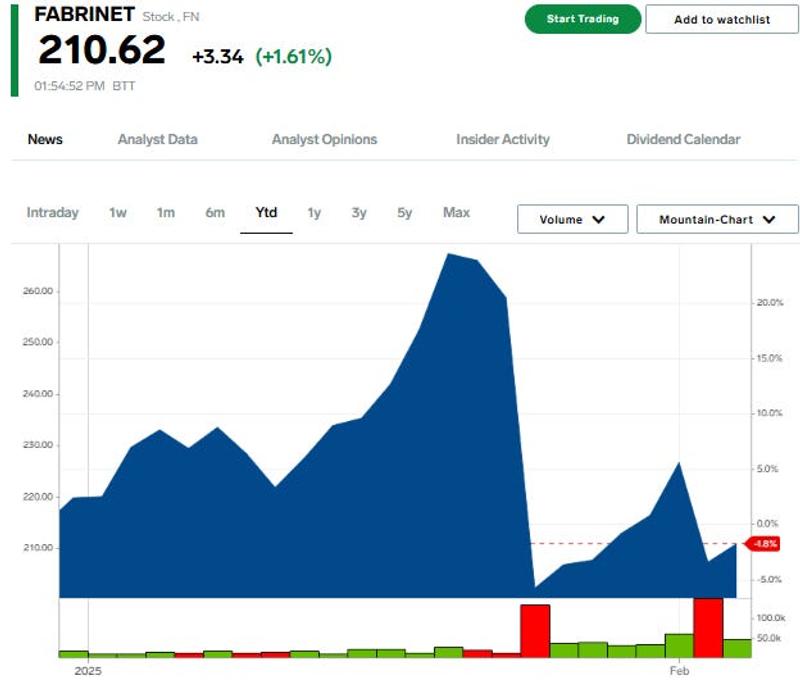The image size is (800, 685).
Task: Switch to the Analyst Data tab
Action: click(x=158, y=139)
